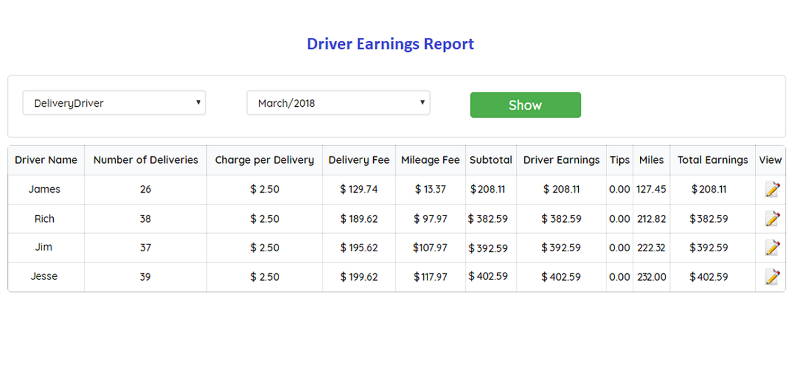Click Rich's total earnings $382.59 cell
Viewport: 800px width, 366px height.
(x=709, y=219)
